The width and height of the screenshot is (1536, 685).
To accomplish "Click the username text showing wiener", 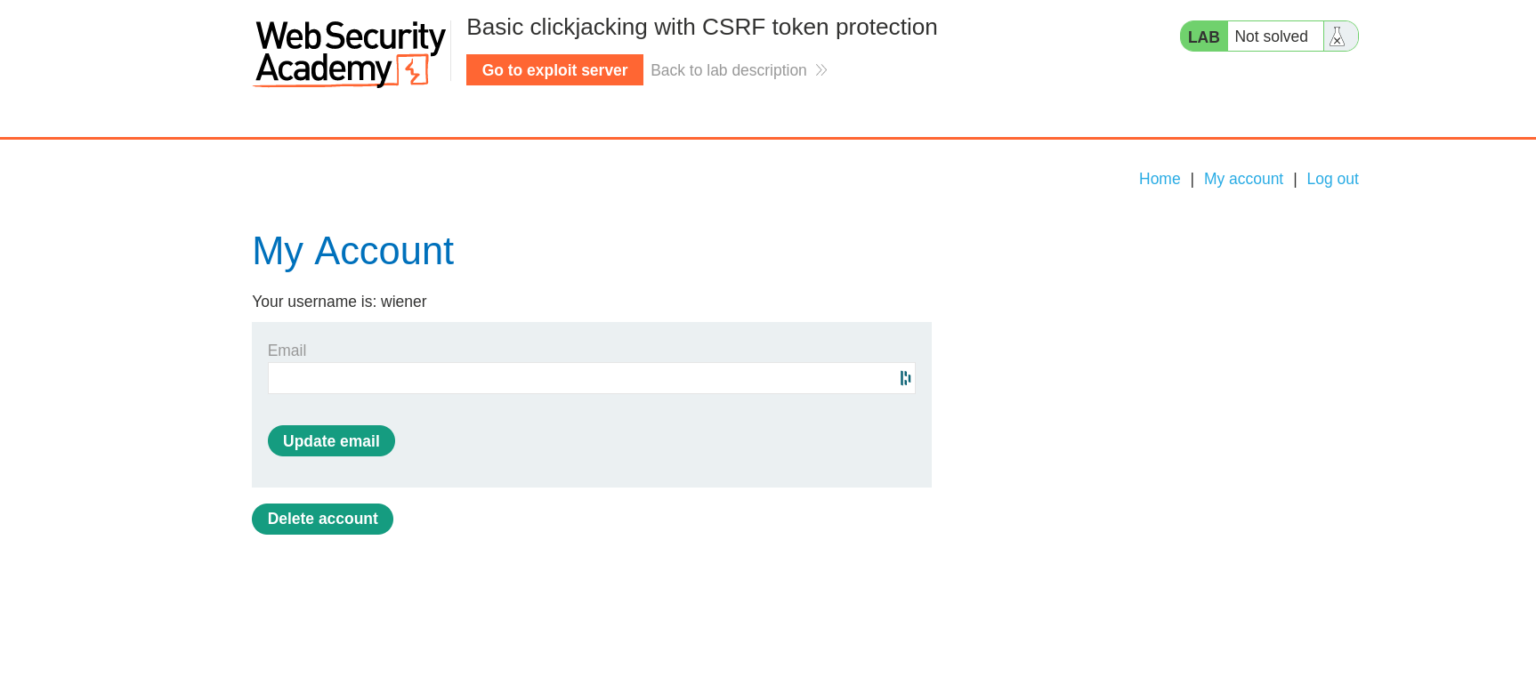I will pyautogui.click(x=339, y=301).
